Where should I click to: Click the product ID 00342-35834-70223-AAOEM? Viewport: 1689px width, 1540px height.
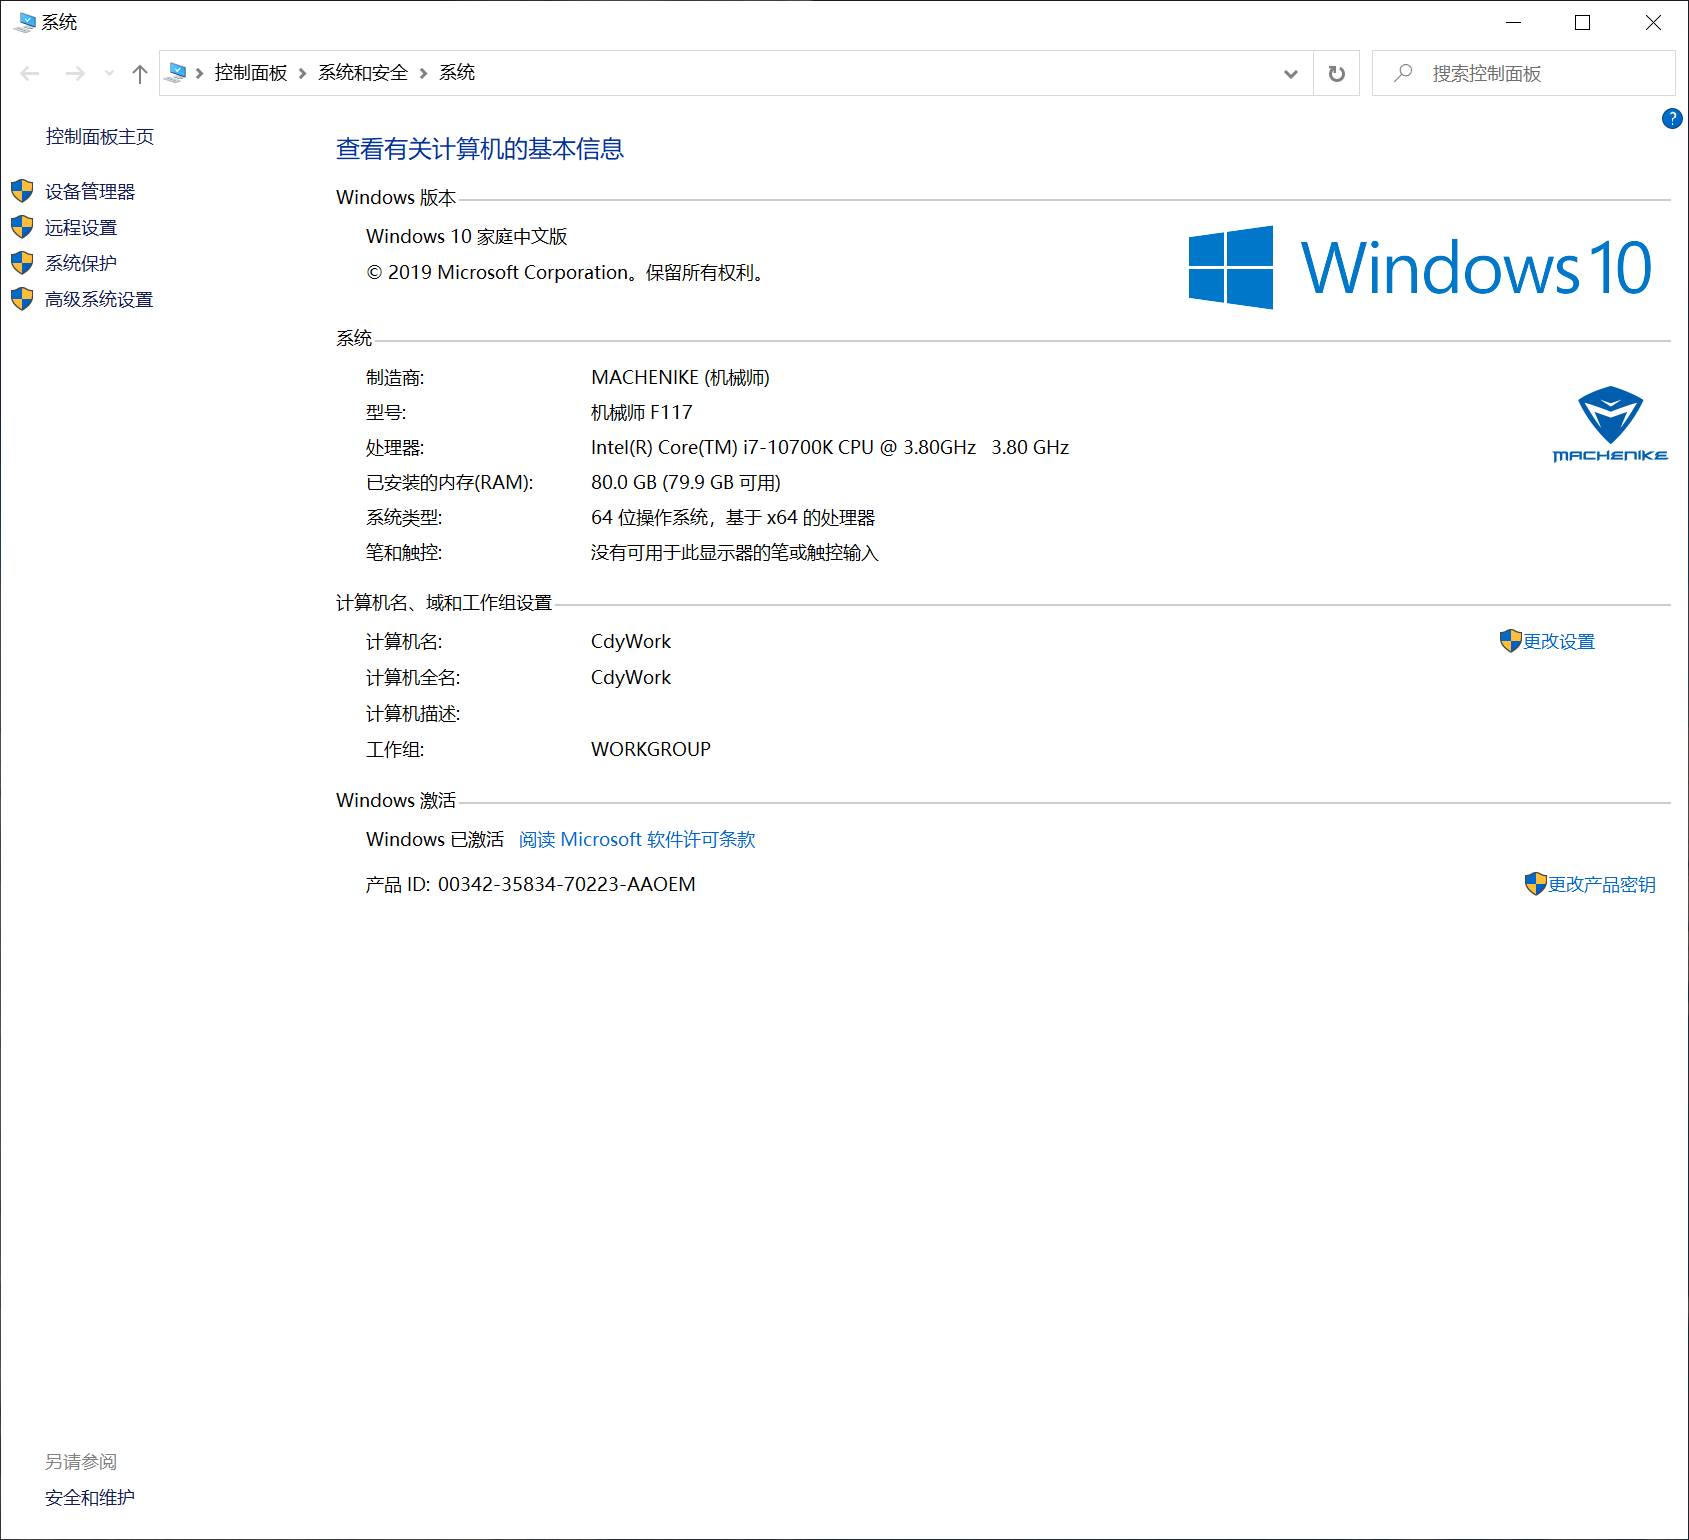tap(567, 885)
